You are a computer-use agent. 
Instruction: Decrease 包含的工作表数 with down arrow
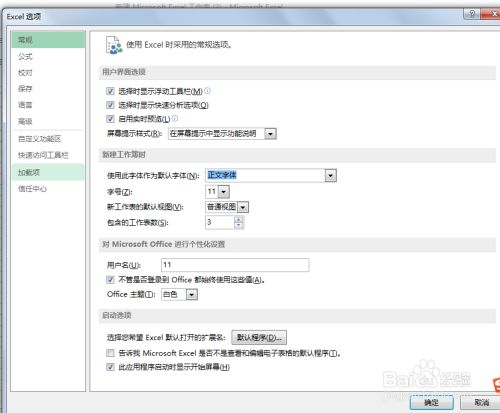coord(238,226)
